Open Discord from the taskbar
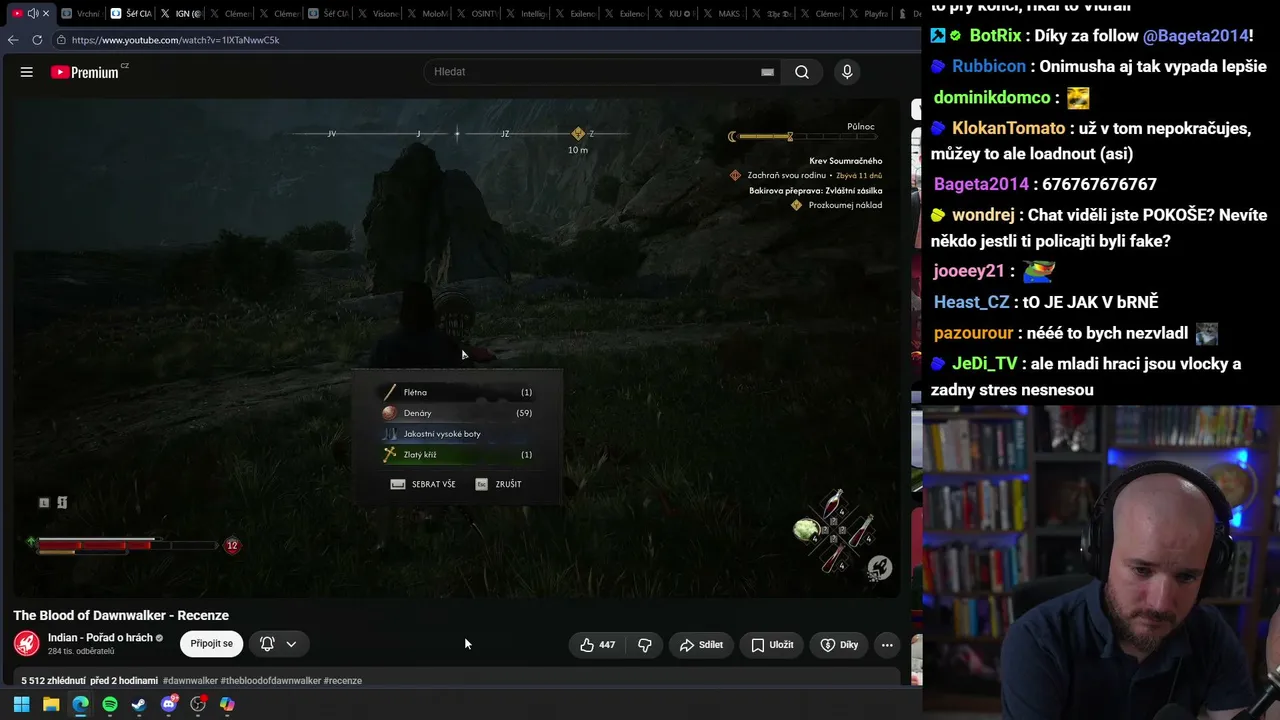This screenshot has width=1280, height=720. pyautogui.click(x=169, y=704)
